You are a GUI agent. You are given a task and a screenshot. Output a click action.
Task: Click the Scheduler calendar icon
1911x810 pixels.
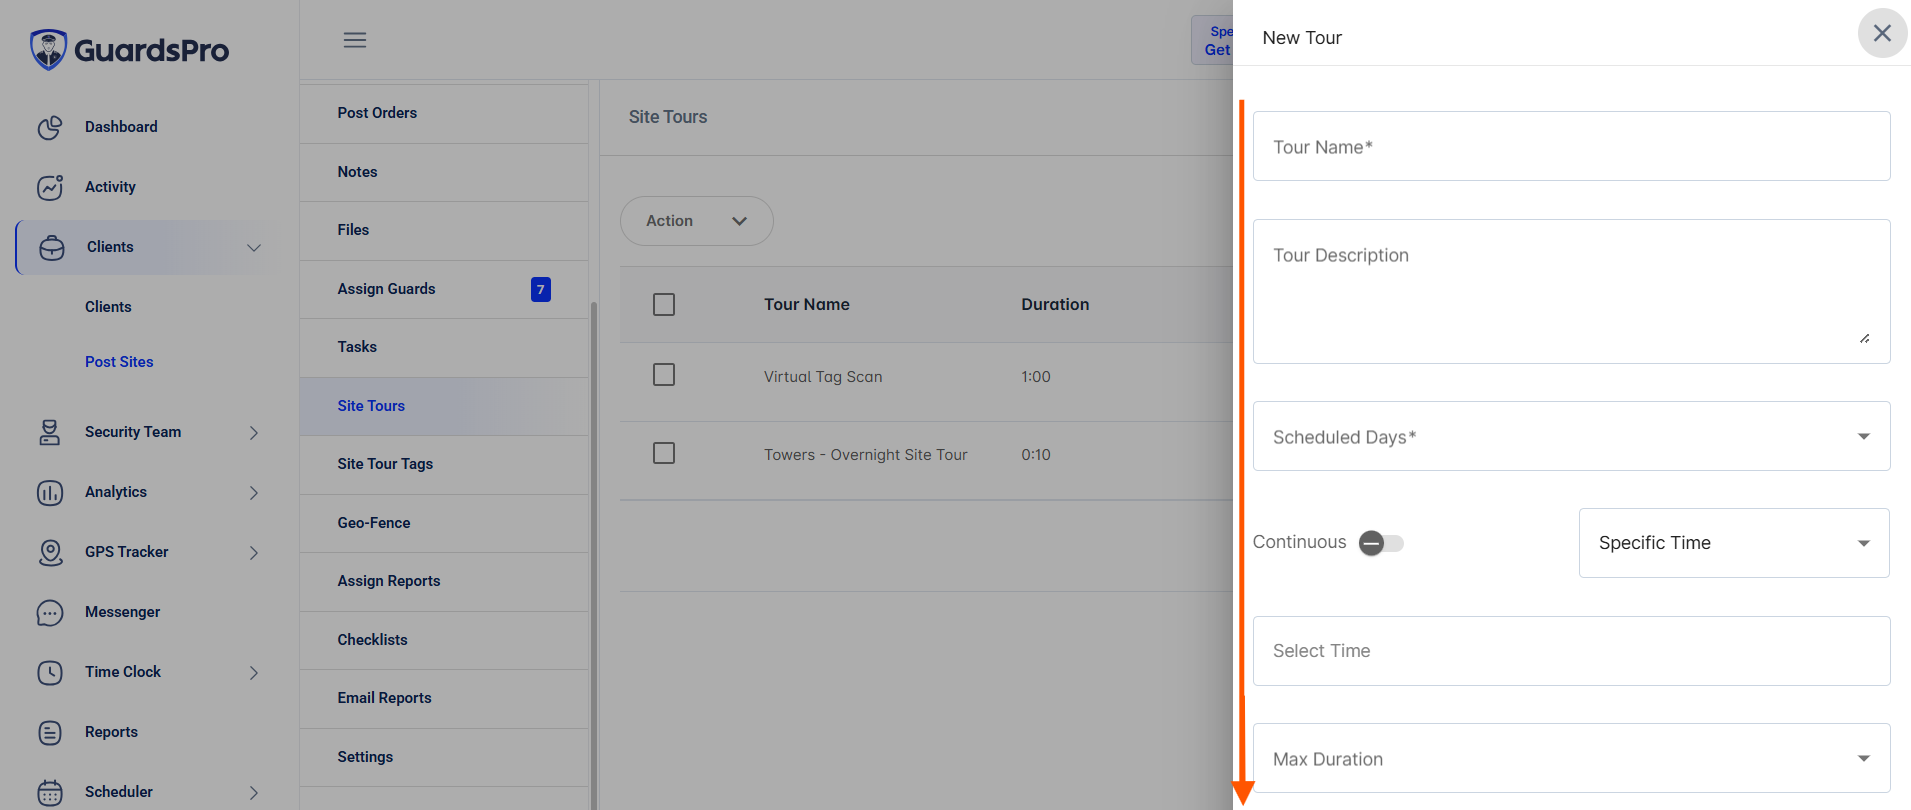pos(50,792)
